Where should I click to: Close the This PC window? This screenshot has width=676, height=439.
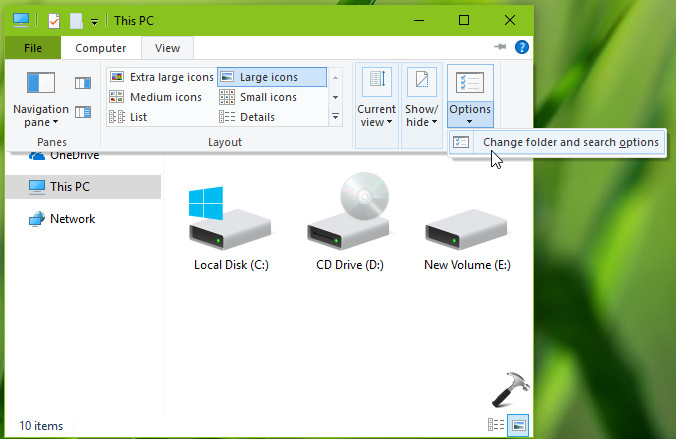pos(510,20)
